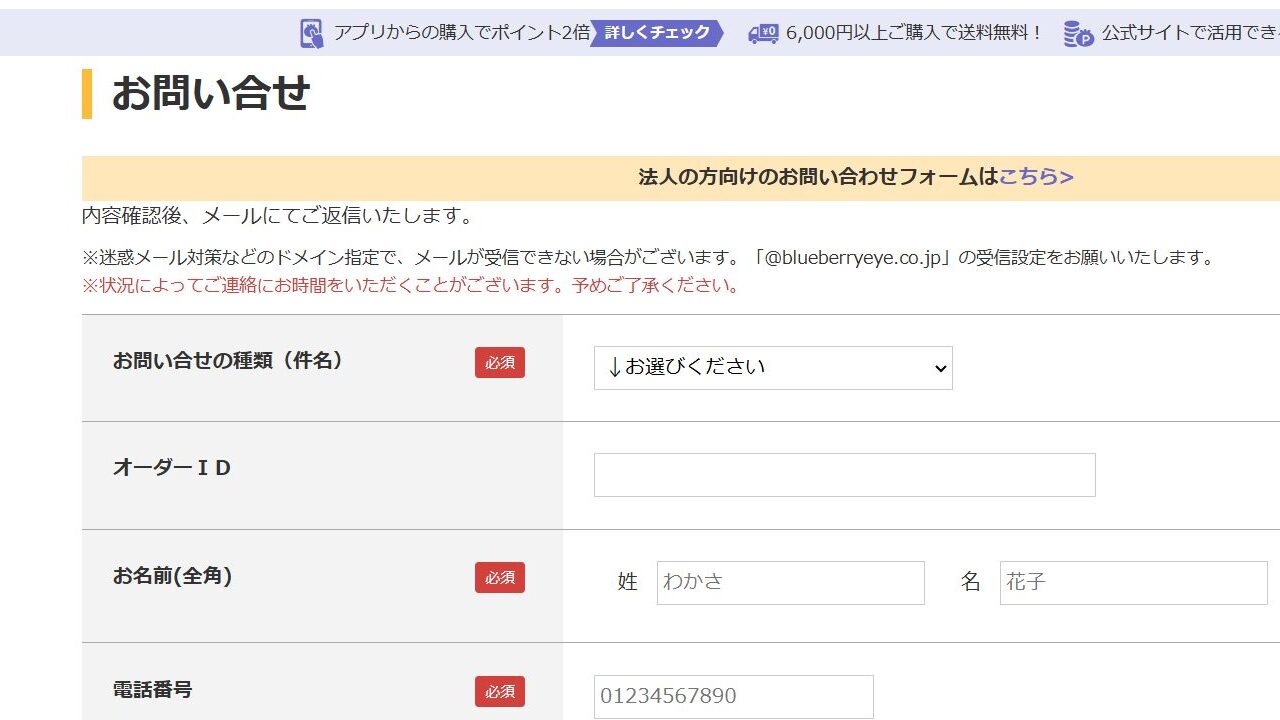Focus the オーダーID input field
The height and width of the screenshot is (720, 1280).
(845, 475)
